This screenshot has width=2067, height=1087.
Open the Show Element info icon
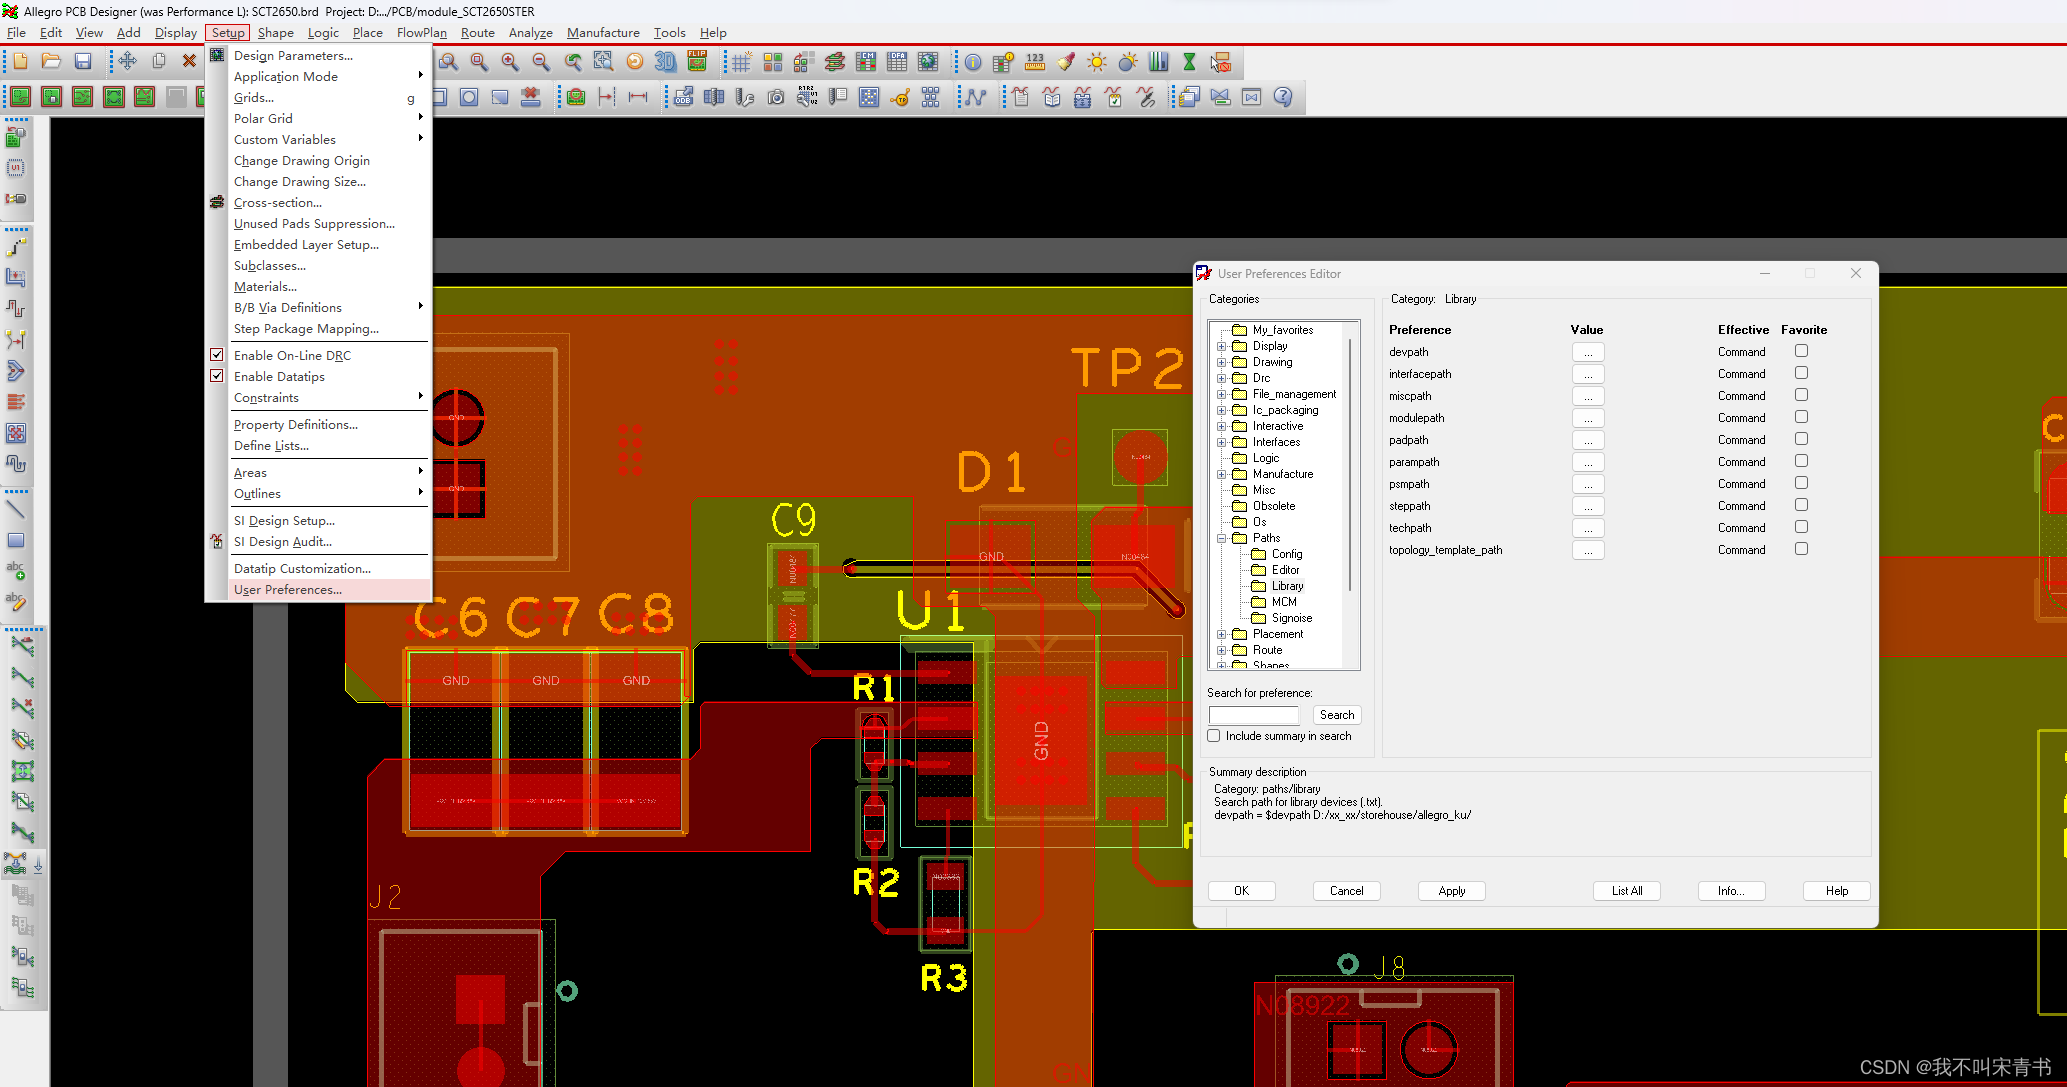tap(972, 62)
